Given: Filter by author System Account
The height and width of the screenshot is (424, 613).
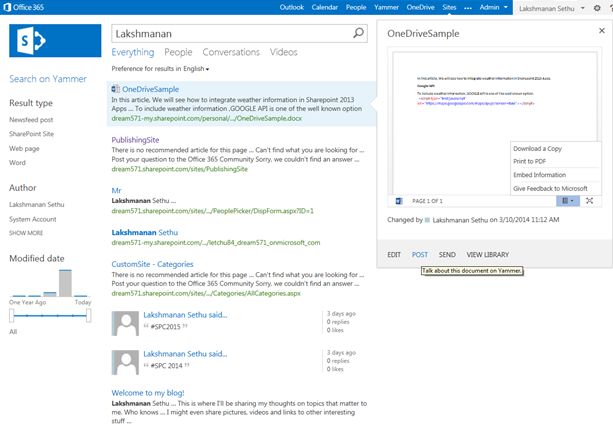Looking at the screenshot, I should coord(33,219).
